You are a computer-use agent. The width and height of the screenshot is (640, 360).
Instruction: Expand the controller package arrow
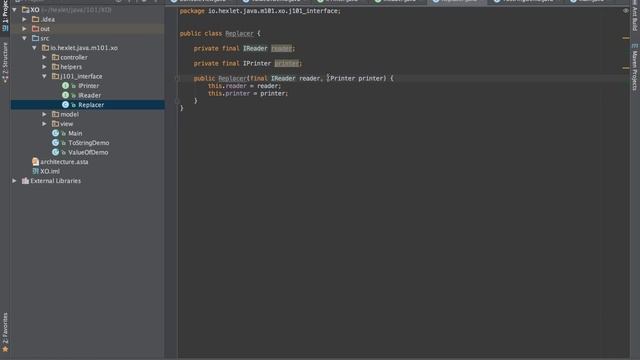44,57
